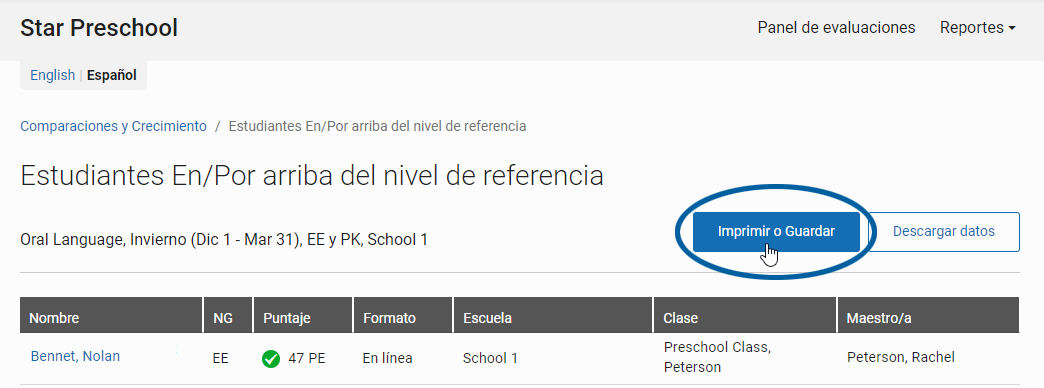Go to Comparaciones y Crecimiento breadcrumb
The image size is (1044, 388).
(113, 126)
